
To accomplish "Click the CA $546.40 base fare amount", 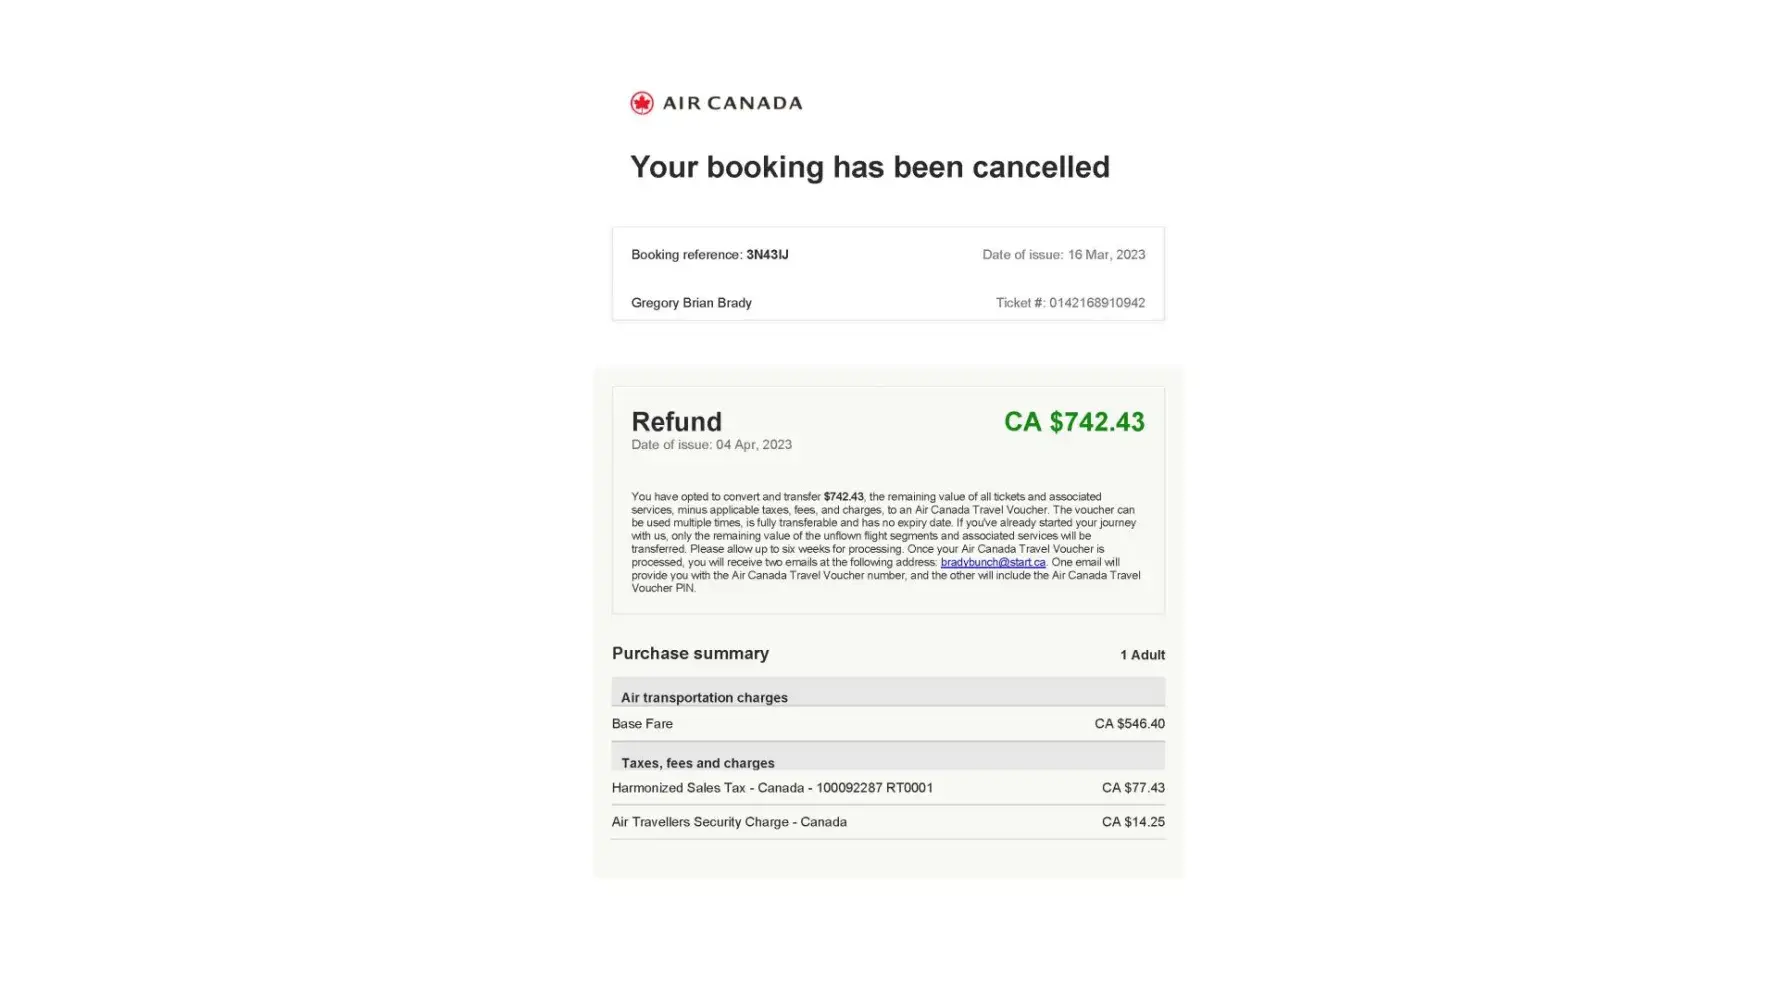I will 1129,724.
